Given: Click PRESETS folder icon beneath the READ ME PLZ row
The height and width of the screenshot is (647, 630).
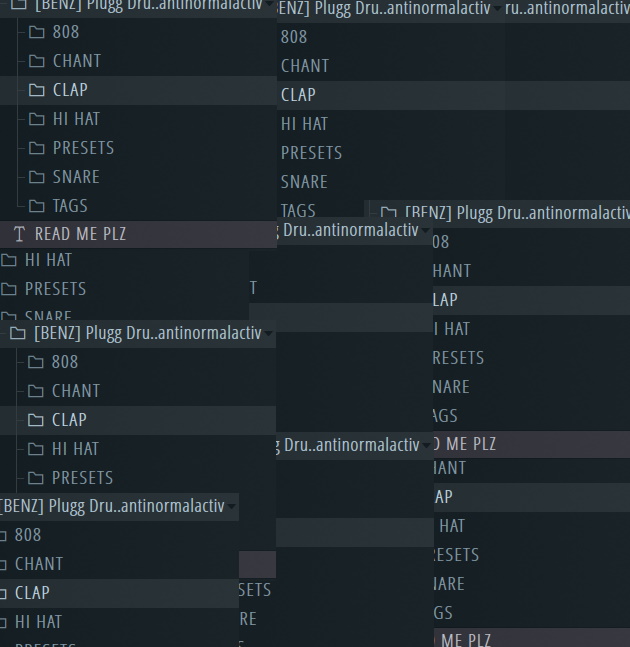Looking at the screenshot, I should click(x=9, y=289).
